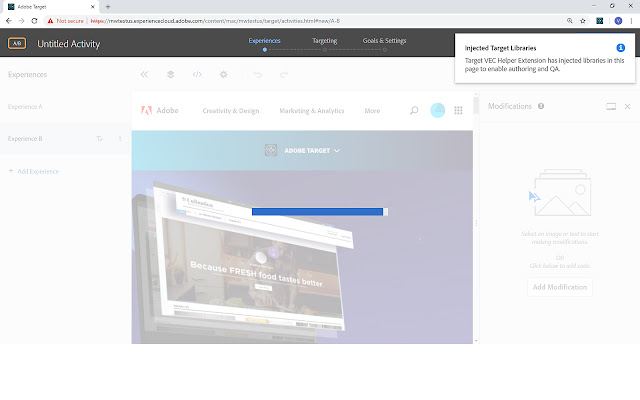Open the user avatar in Adobe page
Image resolution: width=640 pixels, height=400 pixels.
click(438, 110)
